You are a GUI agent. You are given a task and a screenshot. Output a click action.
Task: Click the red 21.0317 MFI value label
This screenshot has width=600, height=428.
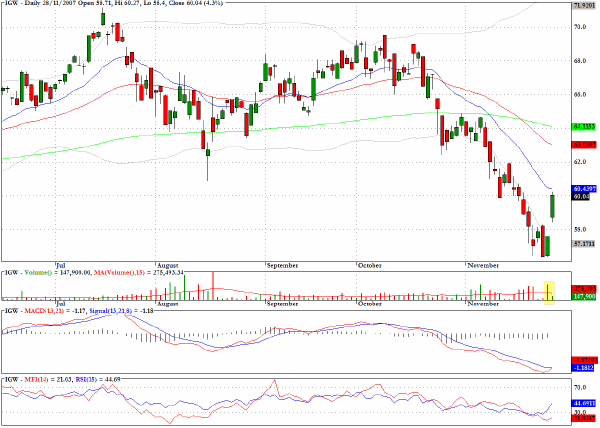tap(584, 418)
